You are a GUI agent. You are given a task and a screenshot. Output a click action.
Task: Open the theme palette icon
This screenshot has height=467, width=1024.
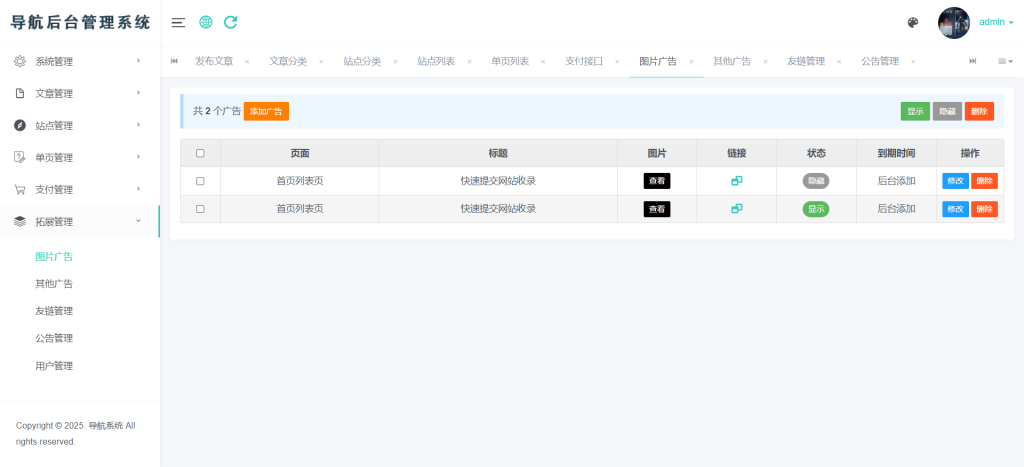(913, 23)
